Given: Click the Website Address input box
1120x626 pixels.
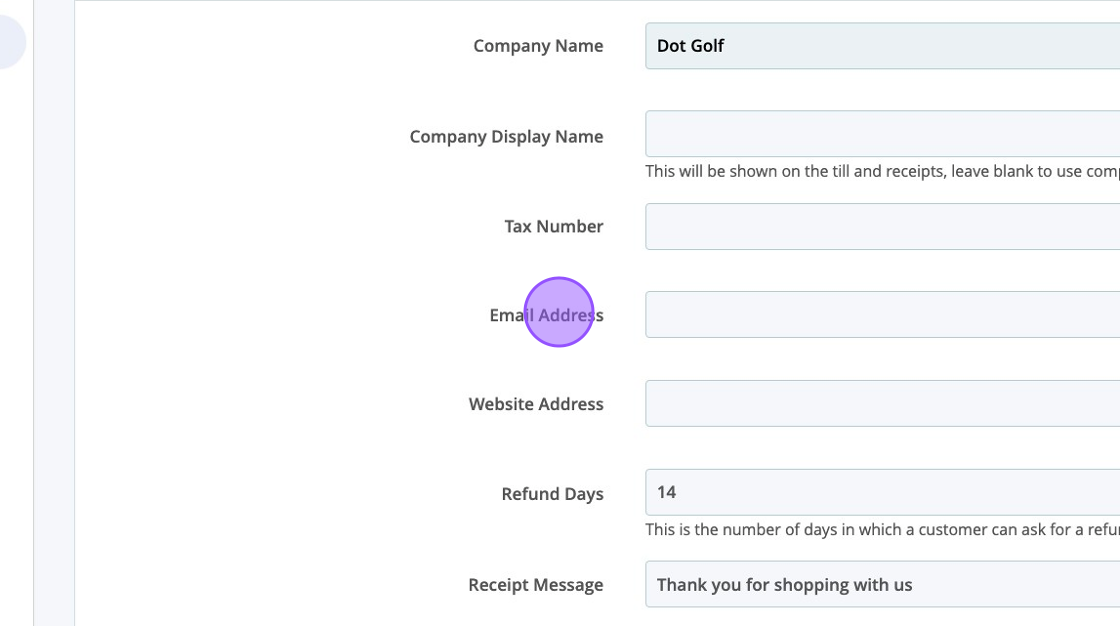Looking at the screenshot, I should (882, 404).
